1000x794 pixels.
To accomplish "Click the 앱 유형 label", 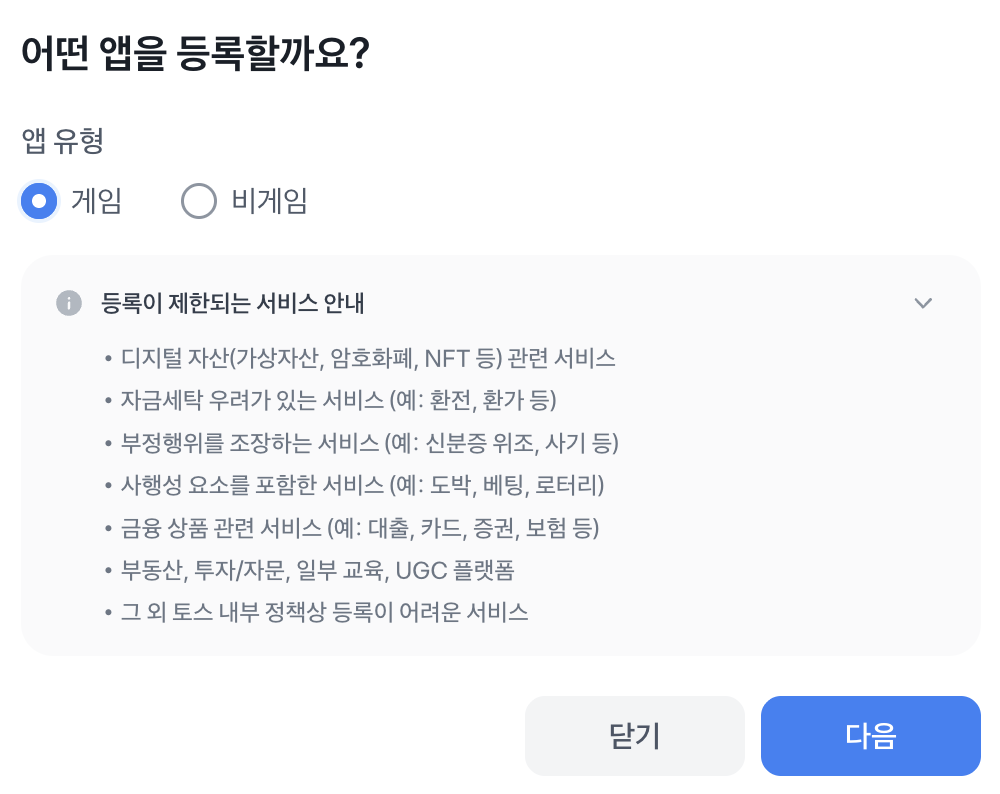I will coord(63,141).
